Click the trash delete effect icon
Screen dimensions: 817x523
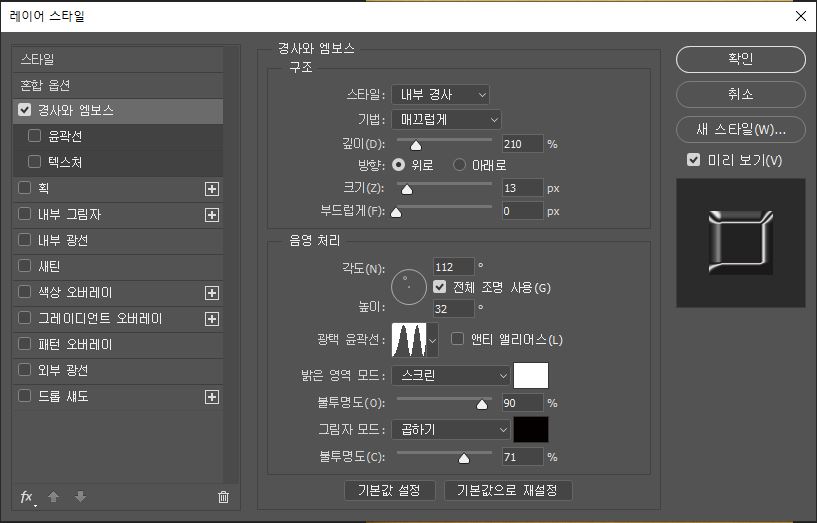point(224,497)
